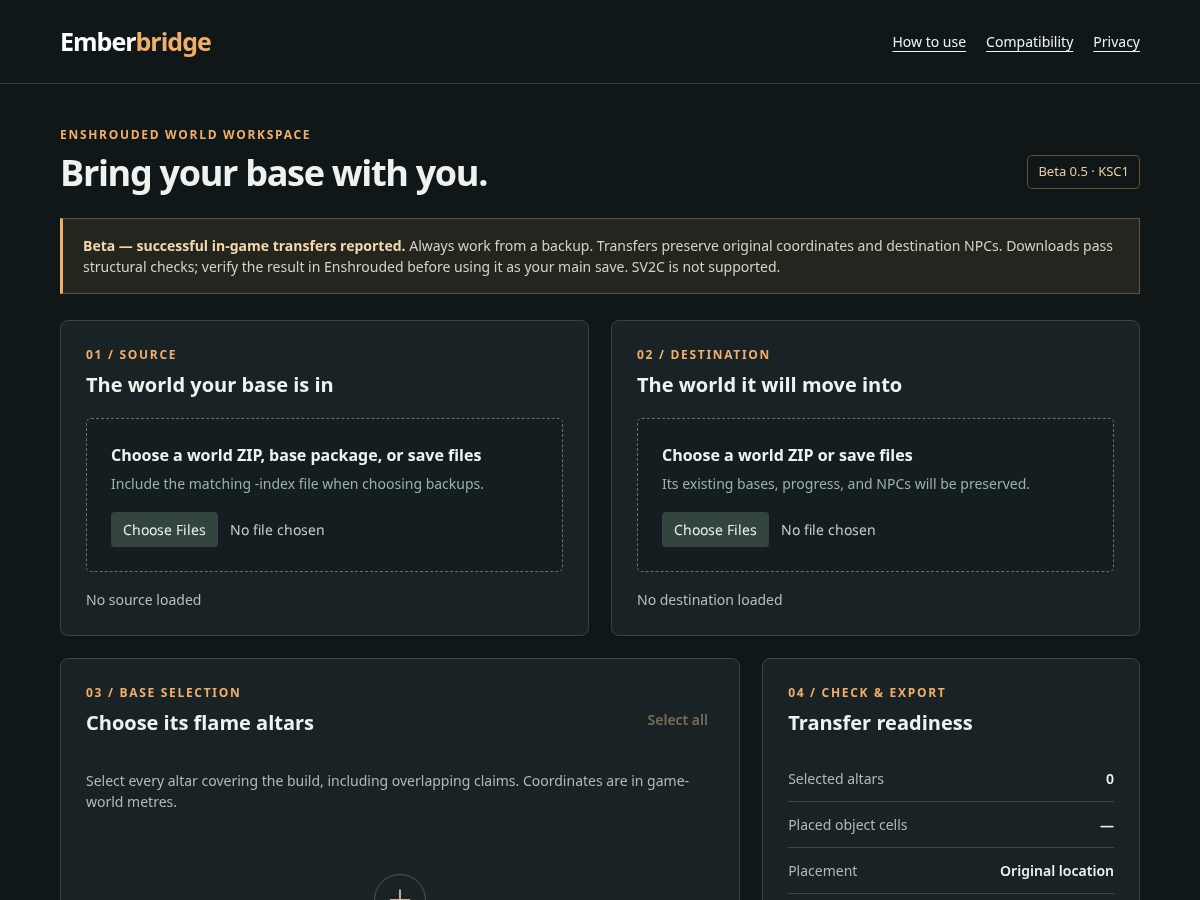The height and width of the screenshot is (900, 1200).
Task: Choose Files for the destination world
Action: 715,530
